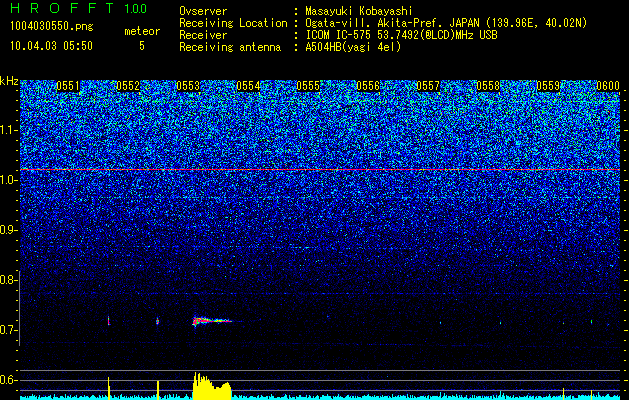Click the 1.1 kHz frequency label

(8, 130)
